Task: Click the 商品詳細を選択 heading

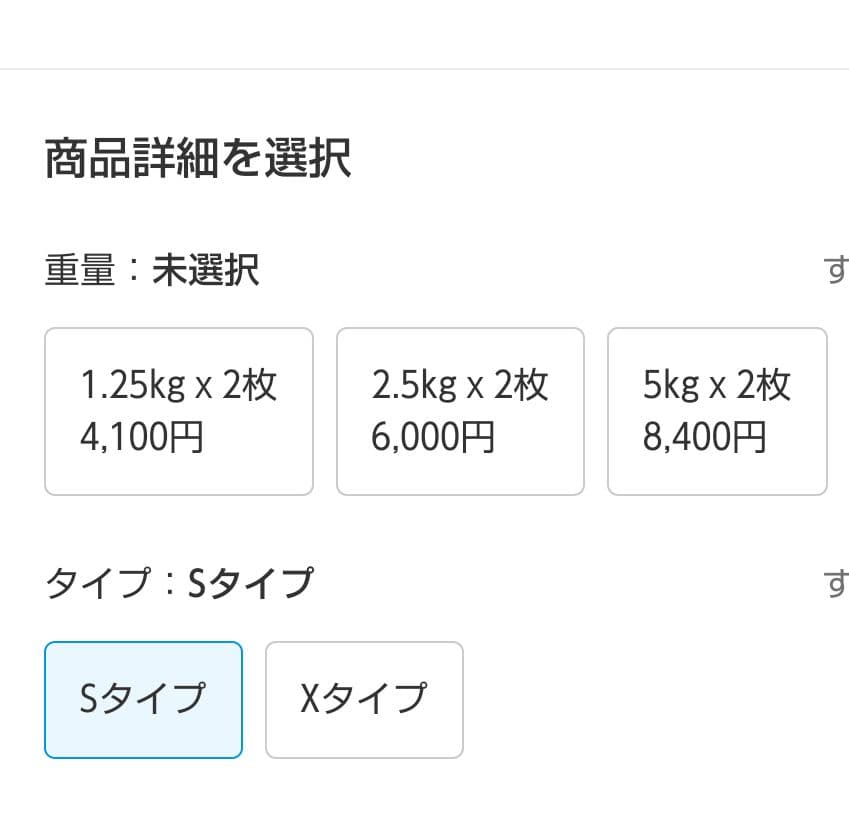Action: pyautogui.click(x=197, y=157)
